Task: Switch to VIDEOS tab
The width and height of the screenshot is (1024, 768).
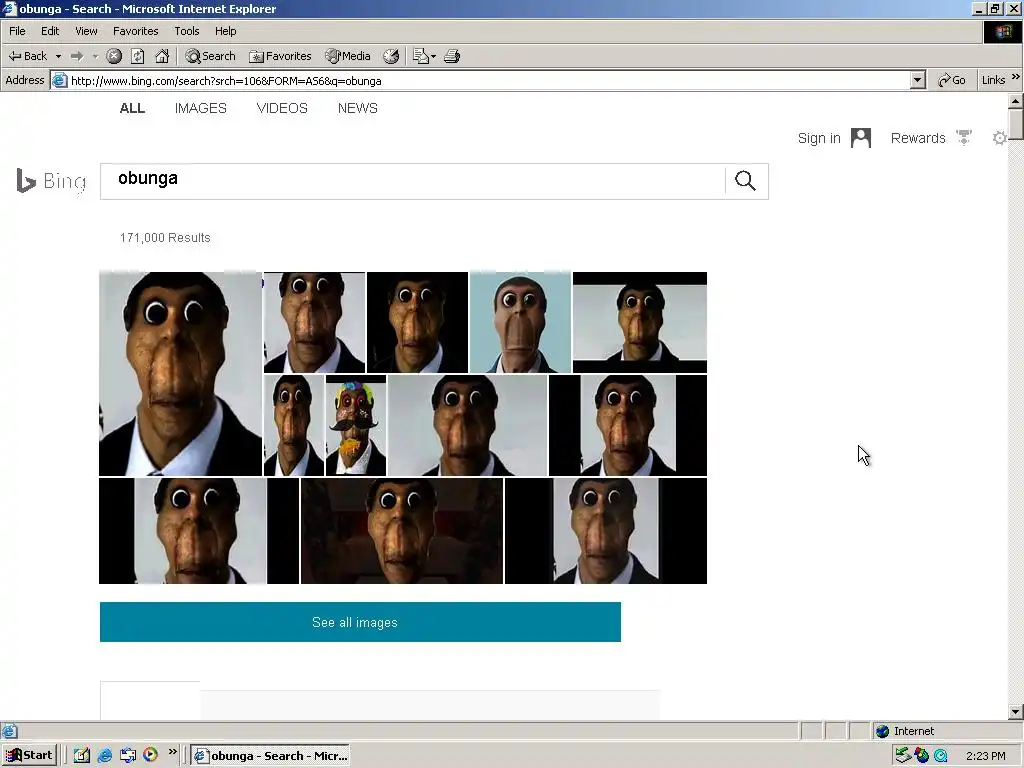Action: 281,108
